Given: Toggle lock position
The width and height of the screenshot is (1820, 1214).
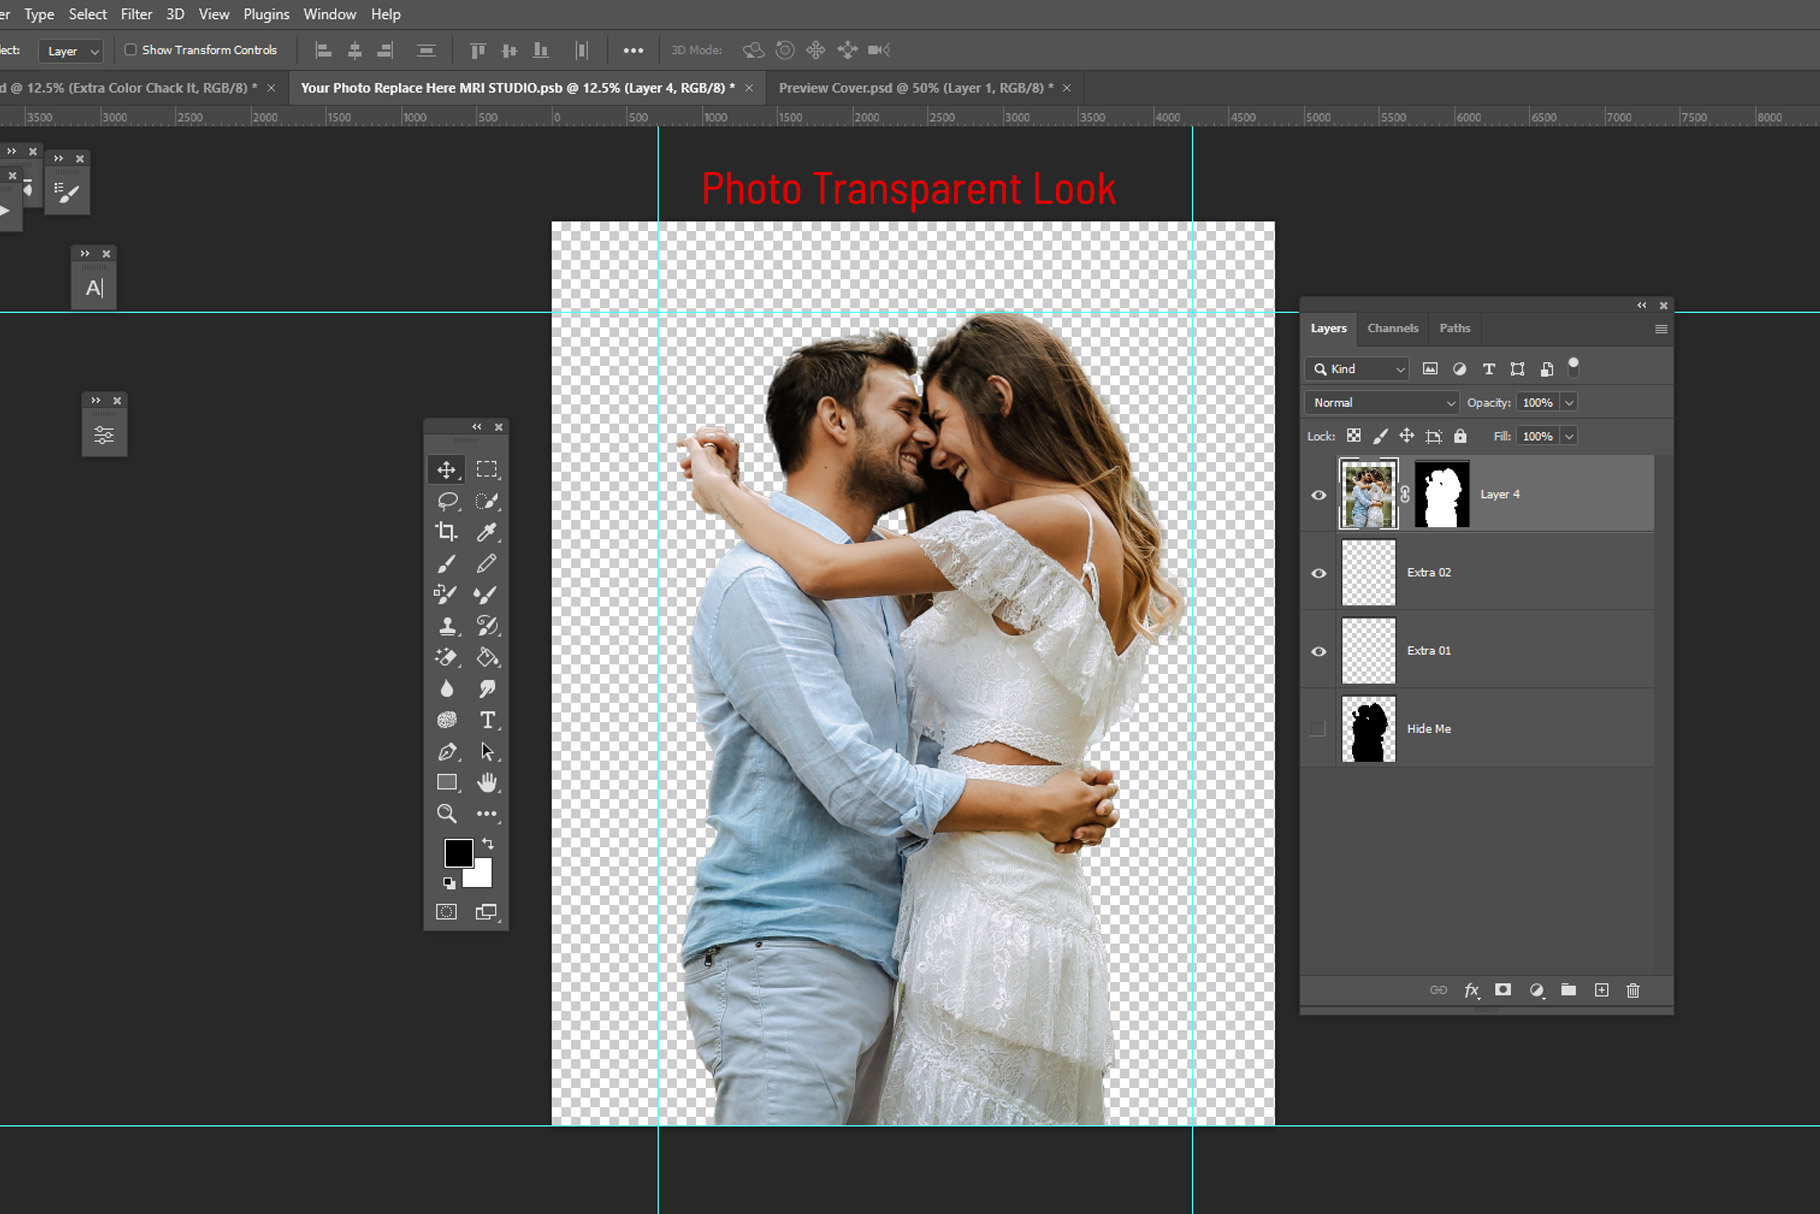Looking at the screenshot, I should pyautogui.click(x=1406, y=436).
